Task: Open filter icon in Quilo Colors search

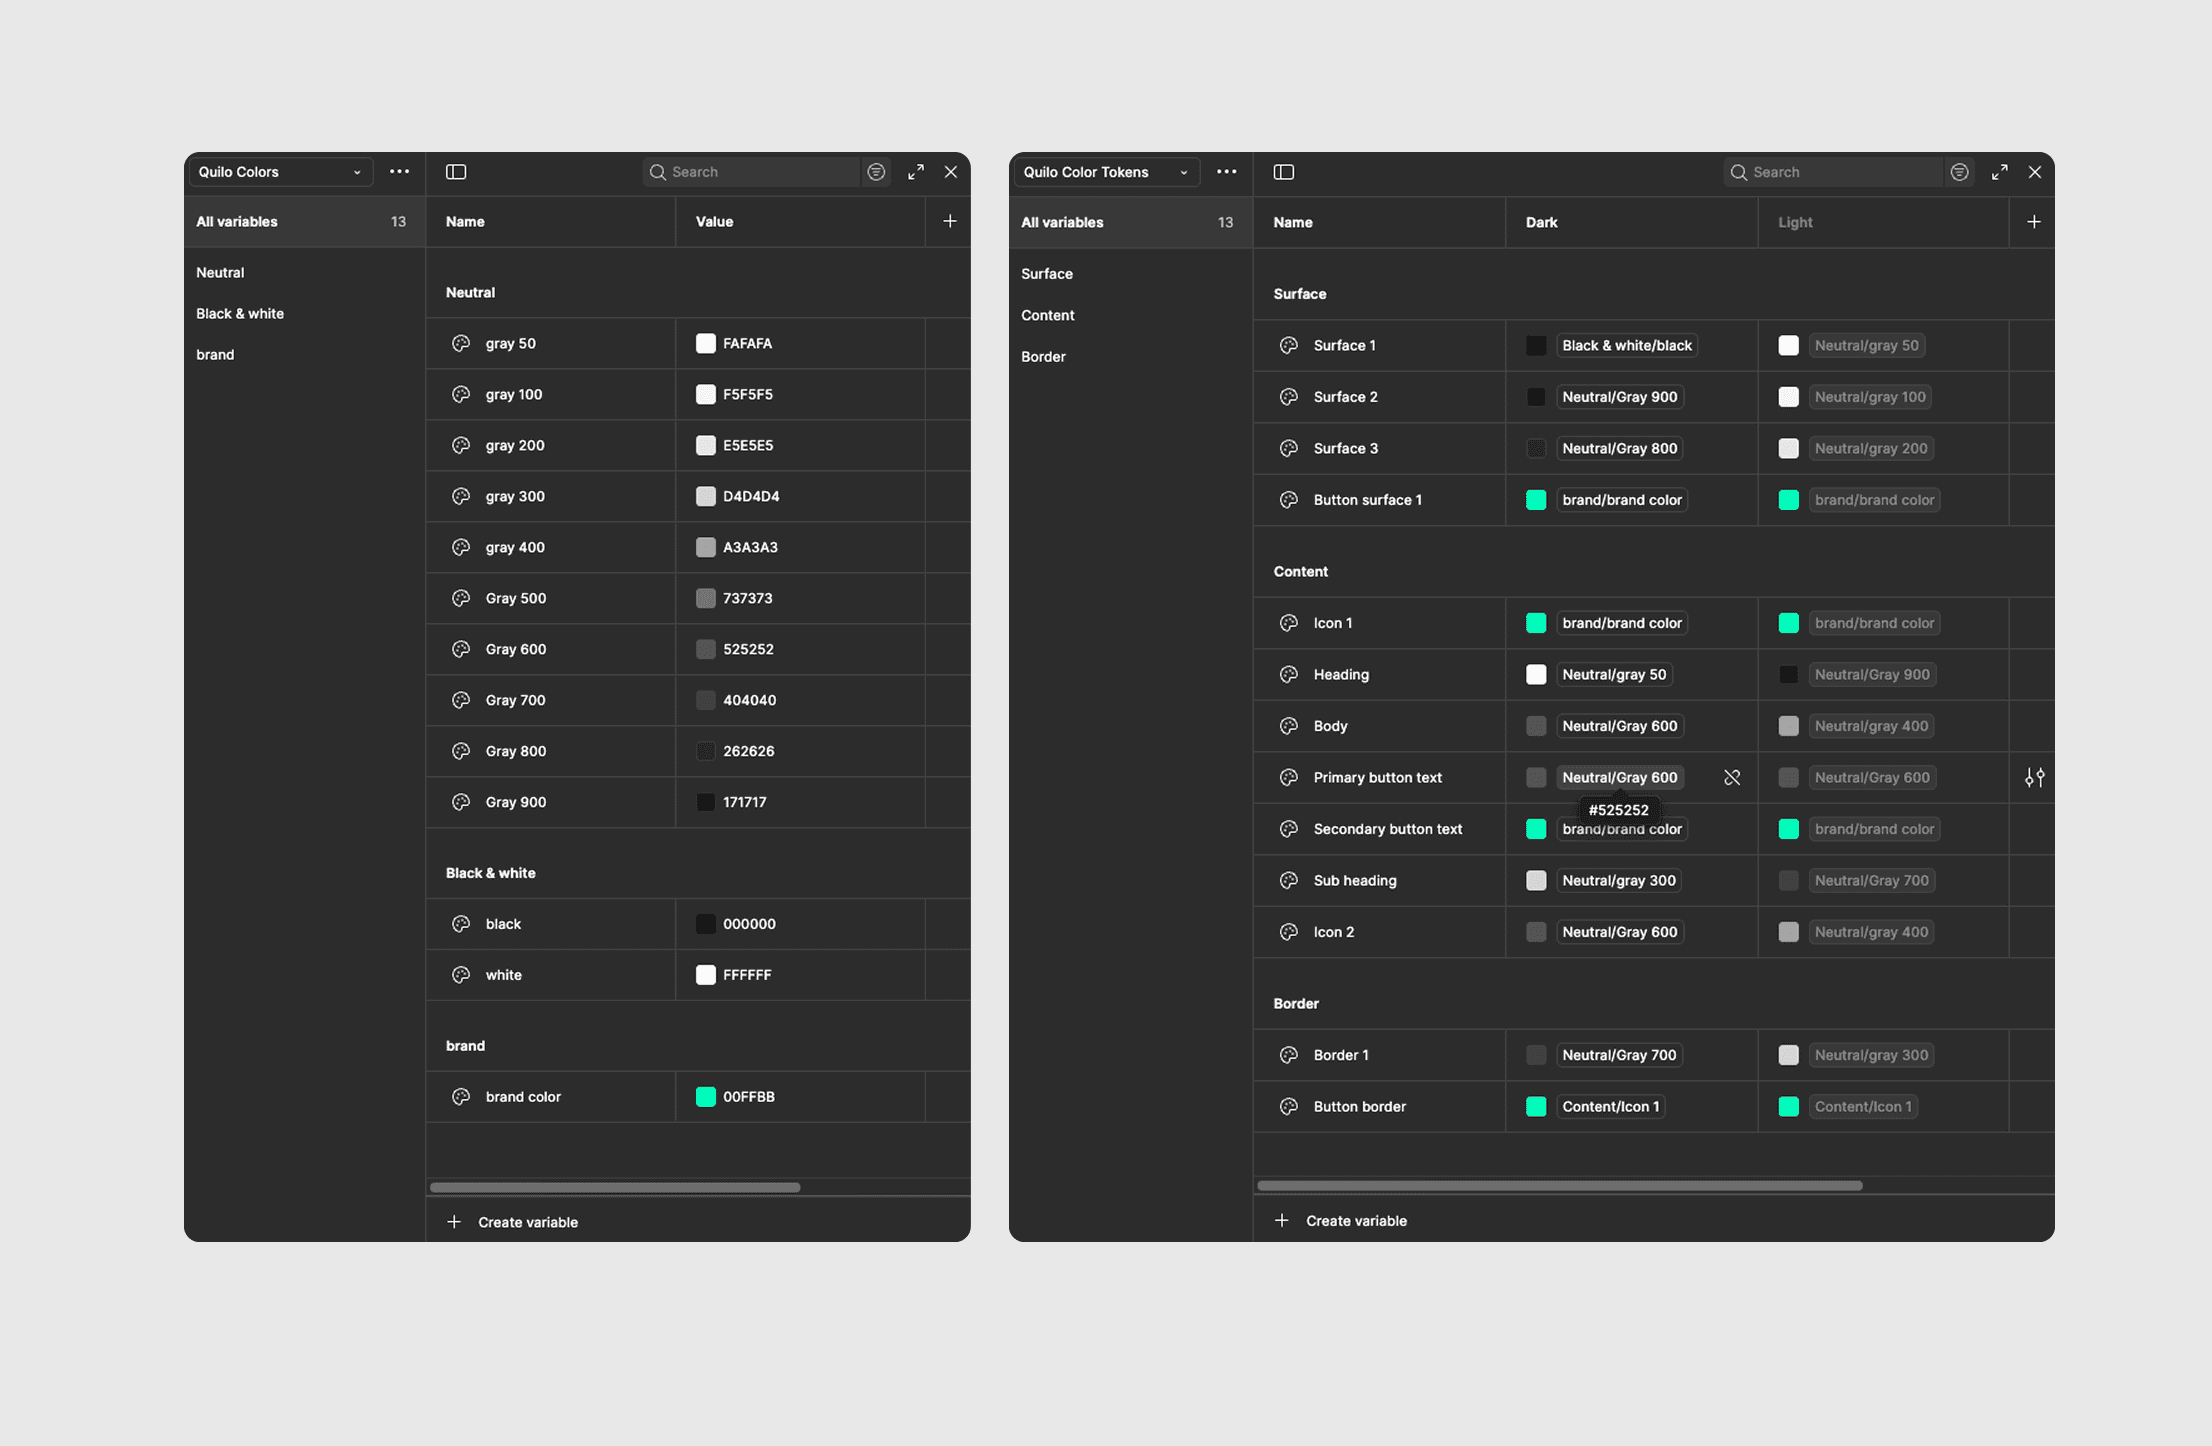Action: tap(876, 172)
